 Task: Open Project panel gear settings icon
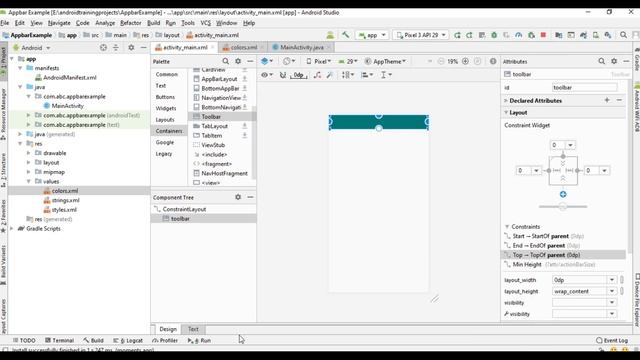131,48
